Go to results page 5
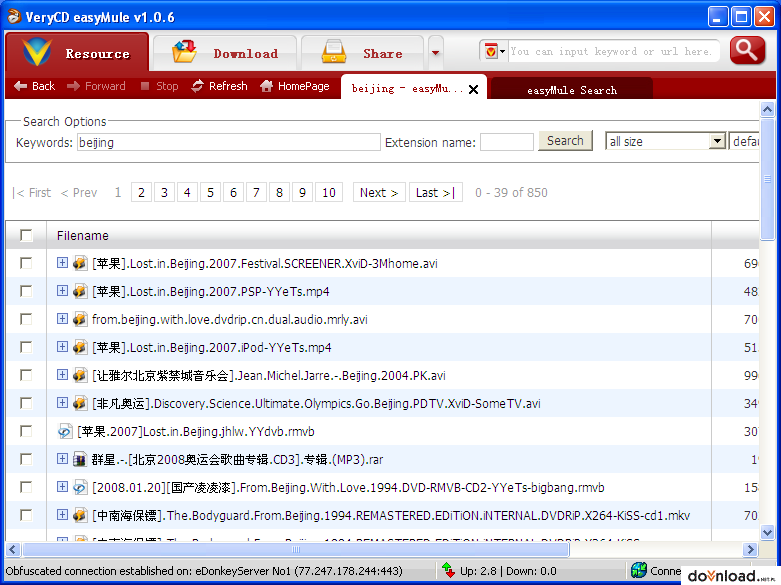Image resolution: width=781 pixels, height=585 pixels. [x=210, y=192]
